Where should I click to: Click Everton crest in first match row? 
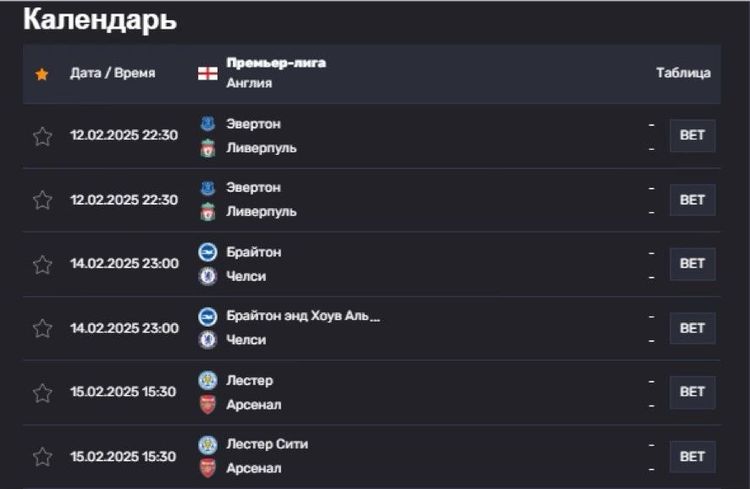[x=208, y=124]
